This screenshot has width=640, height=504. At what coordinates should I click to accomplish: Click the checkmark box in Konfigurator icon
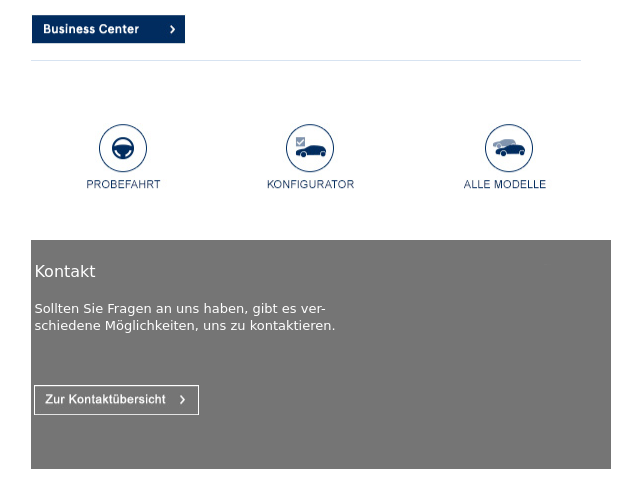click(x=300, y=142)
